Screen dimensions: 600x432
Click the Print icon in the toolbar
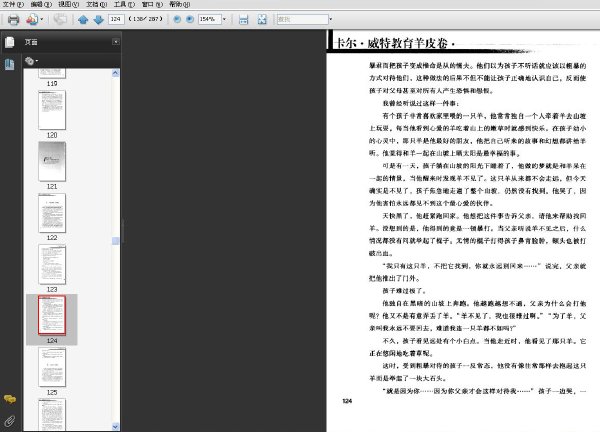click(x=13, y=19)
